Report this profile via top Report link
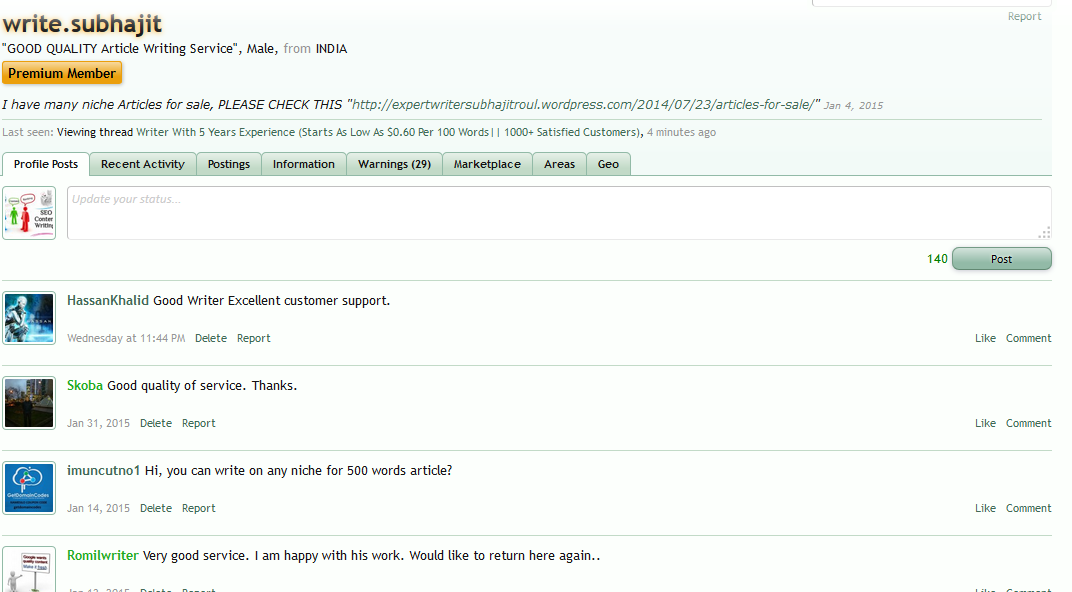Viewport: 1072px width, 592px height. (1024, 16)
